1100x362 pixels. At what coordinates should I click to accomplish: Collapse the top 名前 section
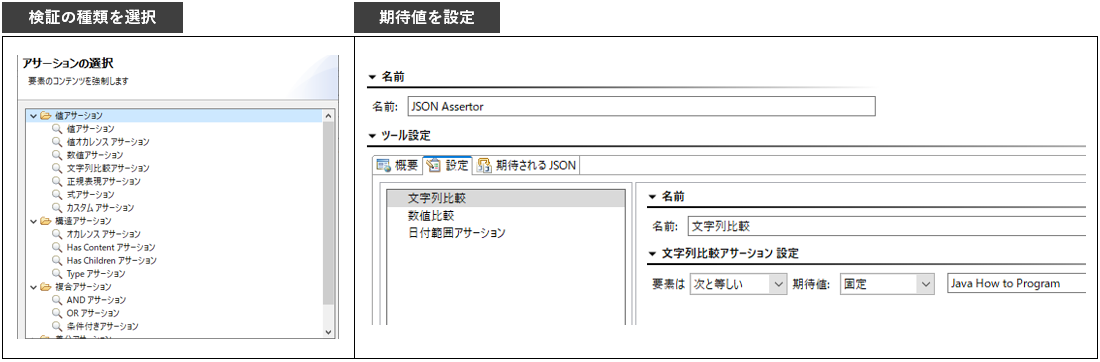tap(372, 77)
